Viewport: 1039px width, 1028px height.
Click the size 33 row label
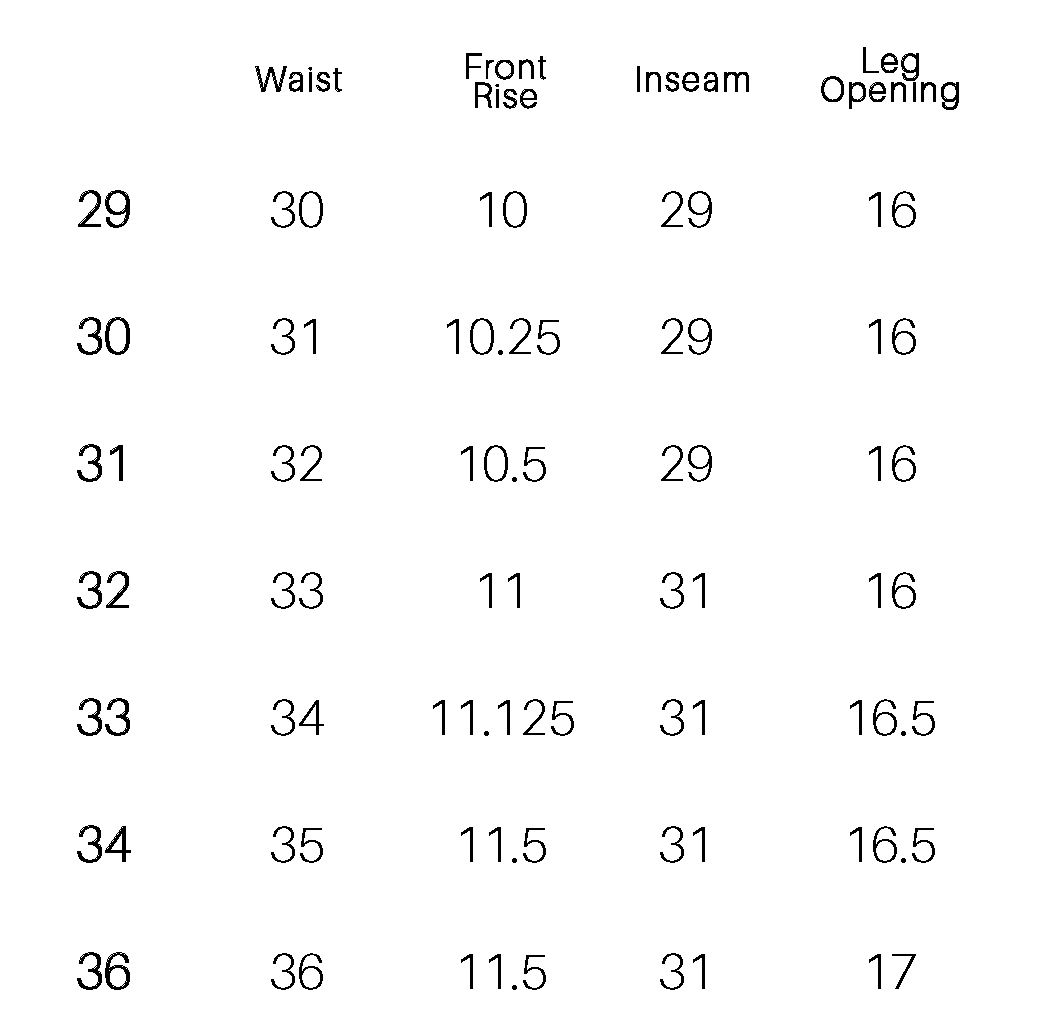click(103, 719)
